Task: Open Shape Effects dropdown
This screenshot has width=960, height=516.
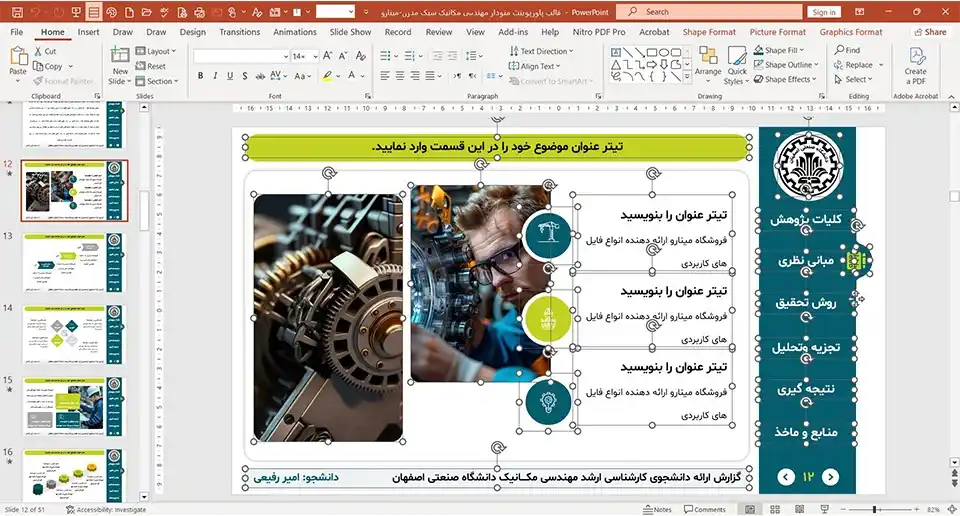Action: [786, 79]
